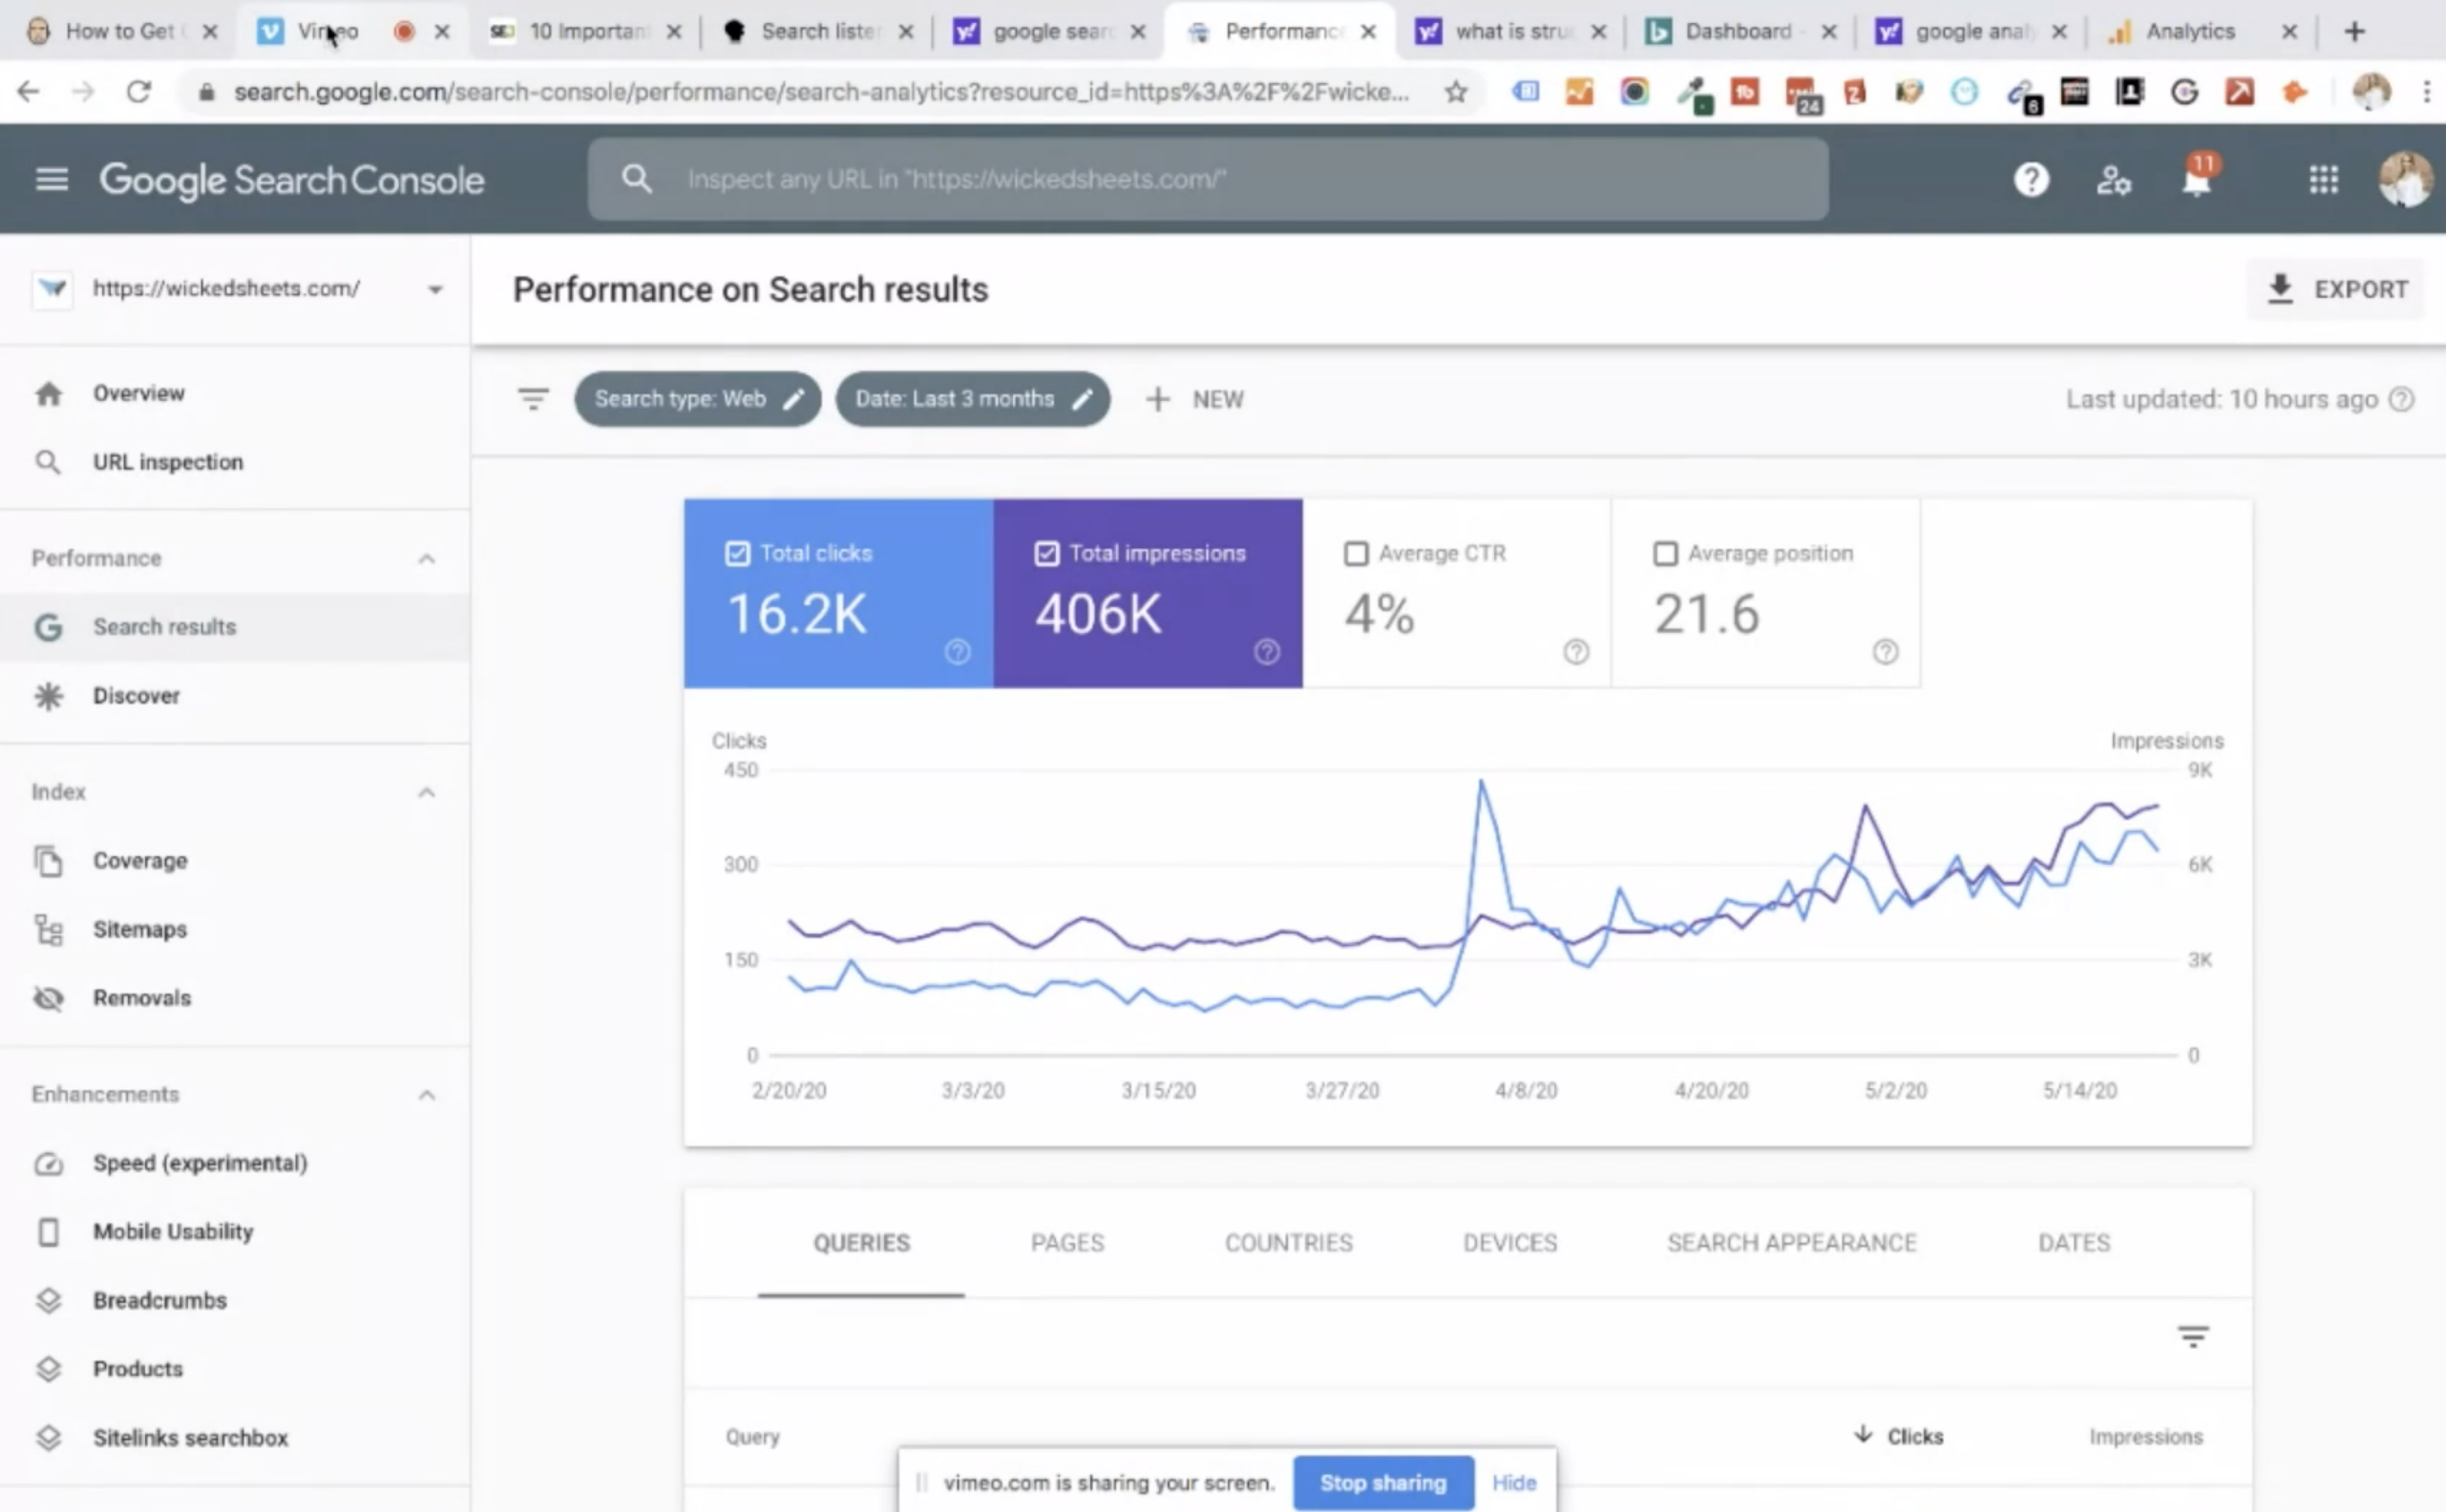Click the Search results sidebar icon

(x=47, y=625)
